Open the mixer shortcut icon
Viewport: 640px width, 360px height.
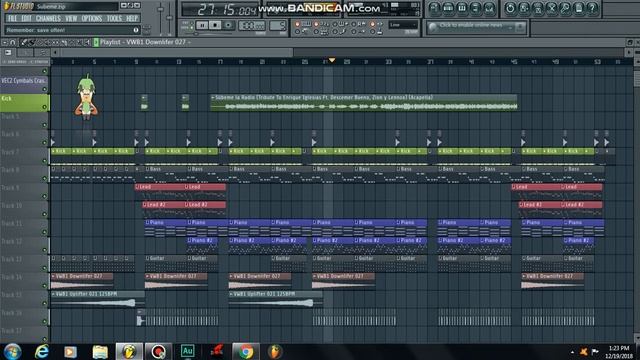tap(489, 8)
